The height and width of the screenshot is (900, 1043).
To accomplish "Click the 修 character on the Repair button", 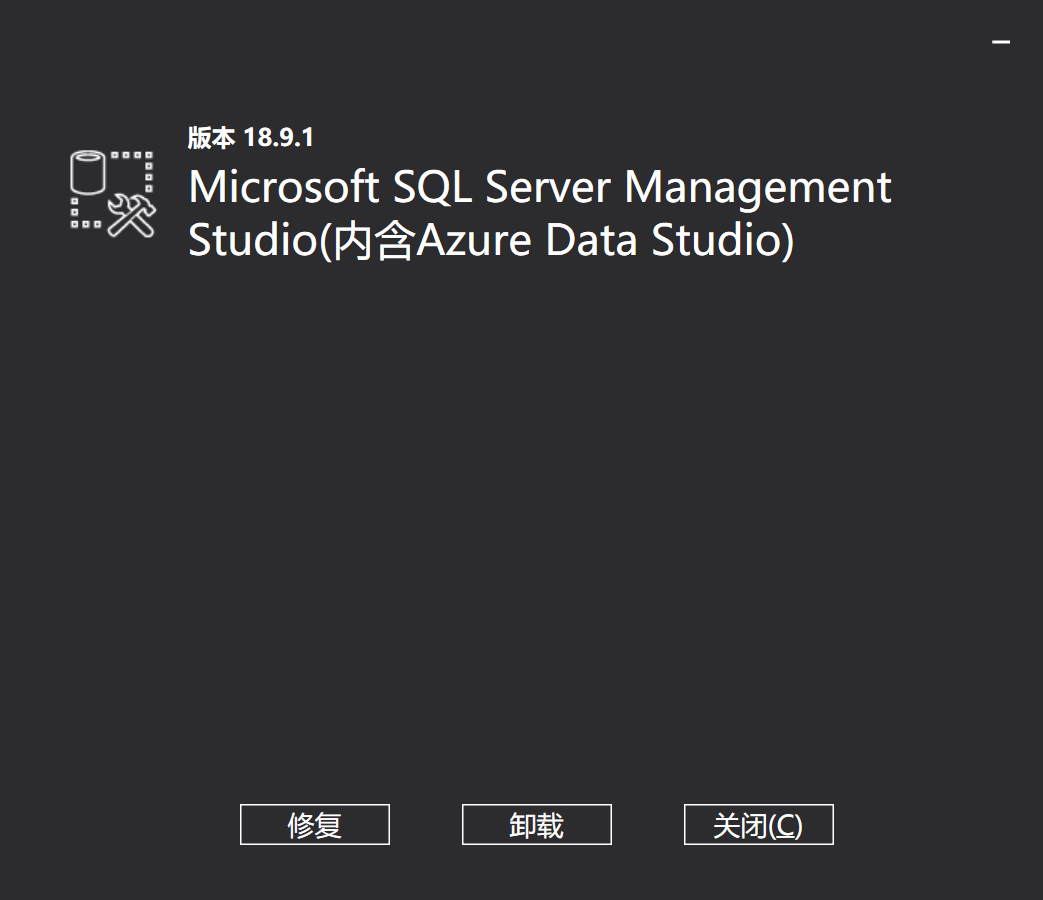I will 301,825.
